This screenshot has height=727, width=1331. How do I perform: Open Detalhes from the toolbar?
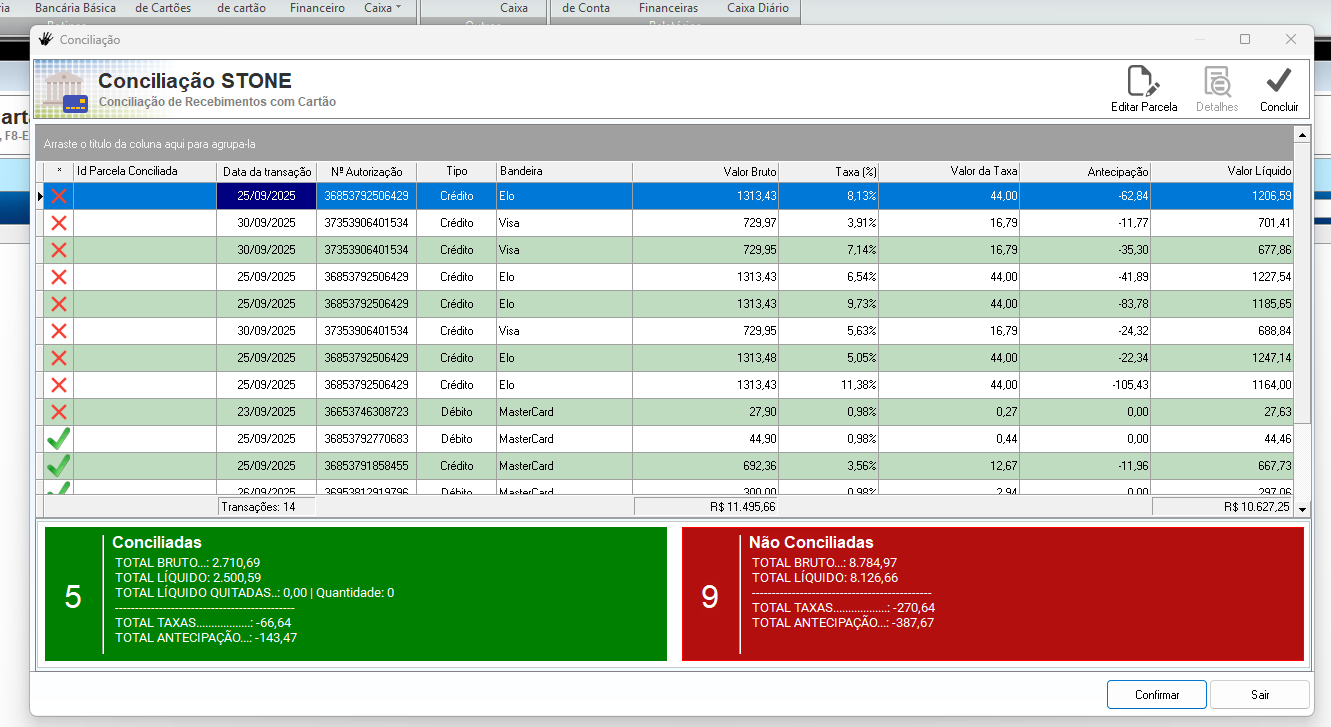(x=1216, y=82)
